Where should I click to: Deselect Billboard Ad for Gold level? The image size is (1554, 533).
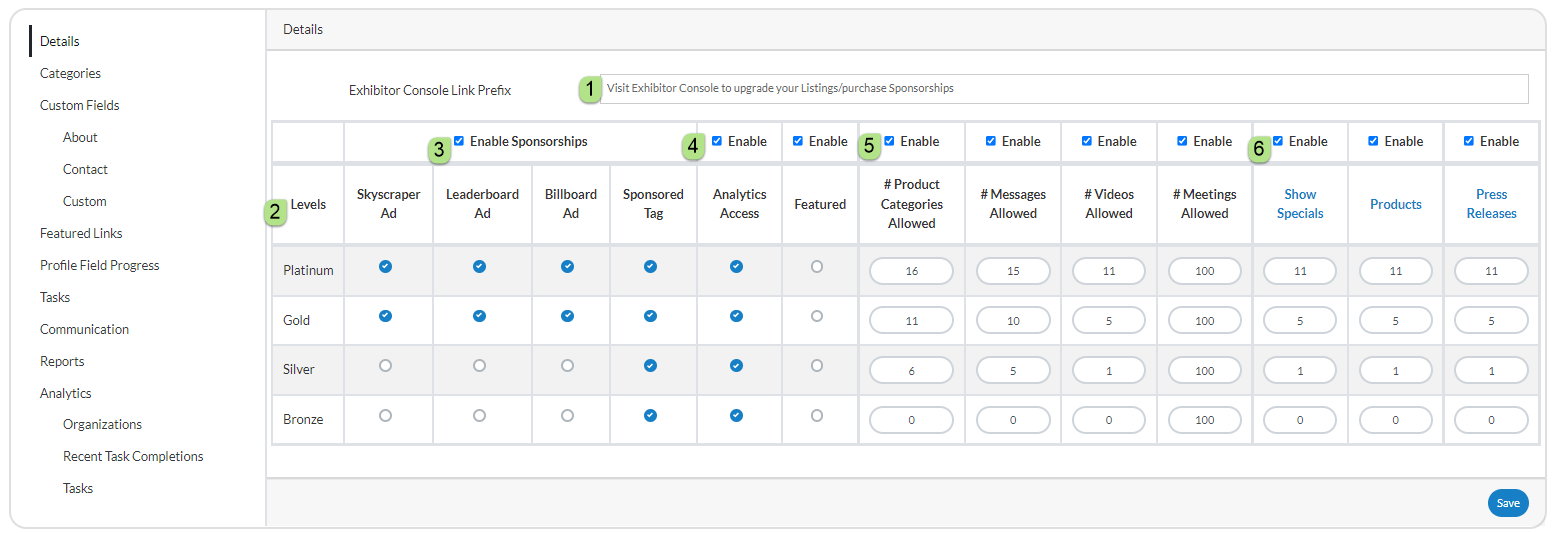coord(568,316)
